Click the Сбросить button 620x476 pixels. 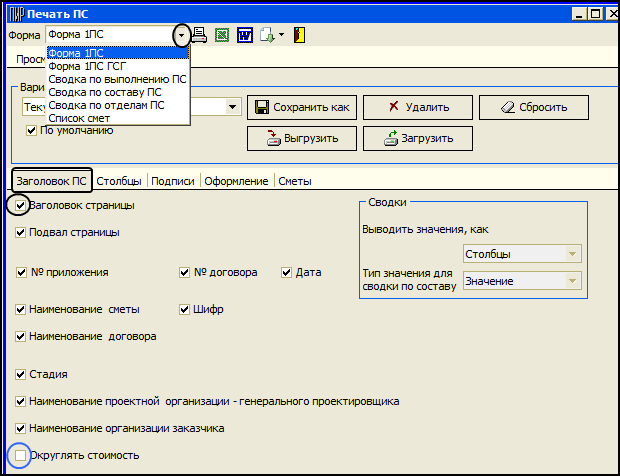pyautogui.click(x=534, y=107)
